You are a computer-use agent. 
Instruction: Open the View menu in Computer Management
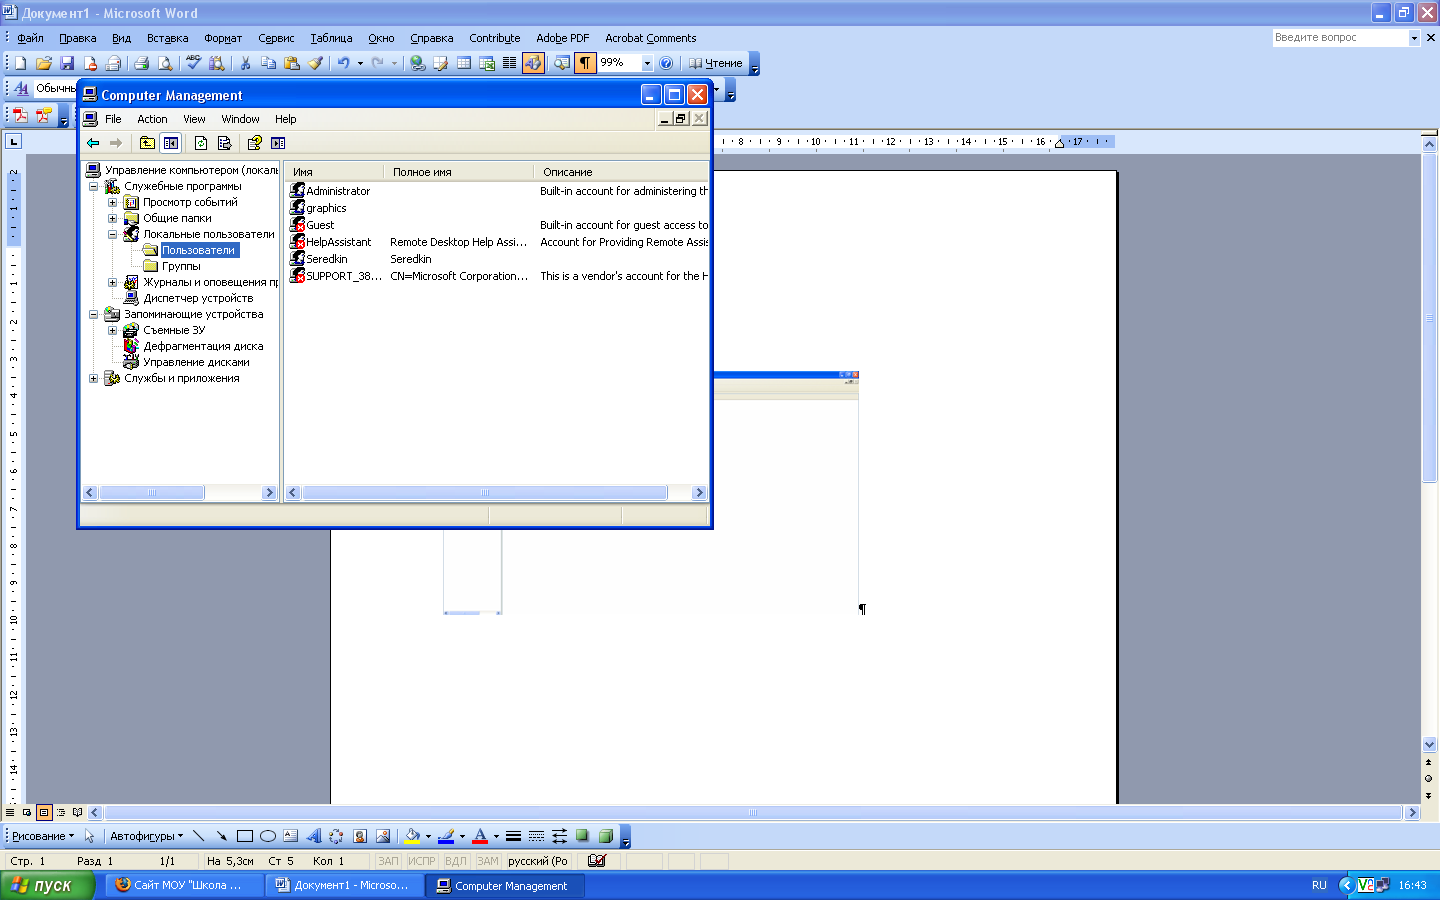tap(194, 119)
